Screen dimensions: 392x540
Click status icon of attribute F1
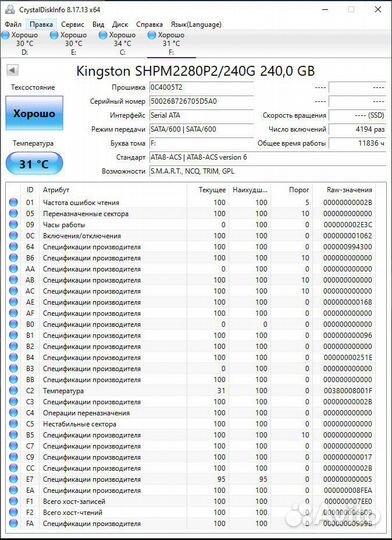coord(13,501)
